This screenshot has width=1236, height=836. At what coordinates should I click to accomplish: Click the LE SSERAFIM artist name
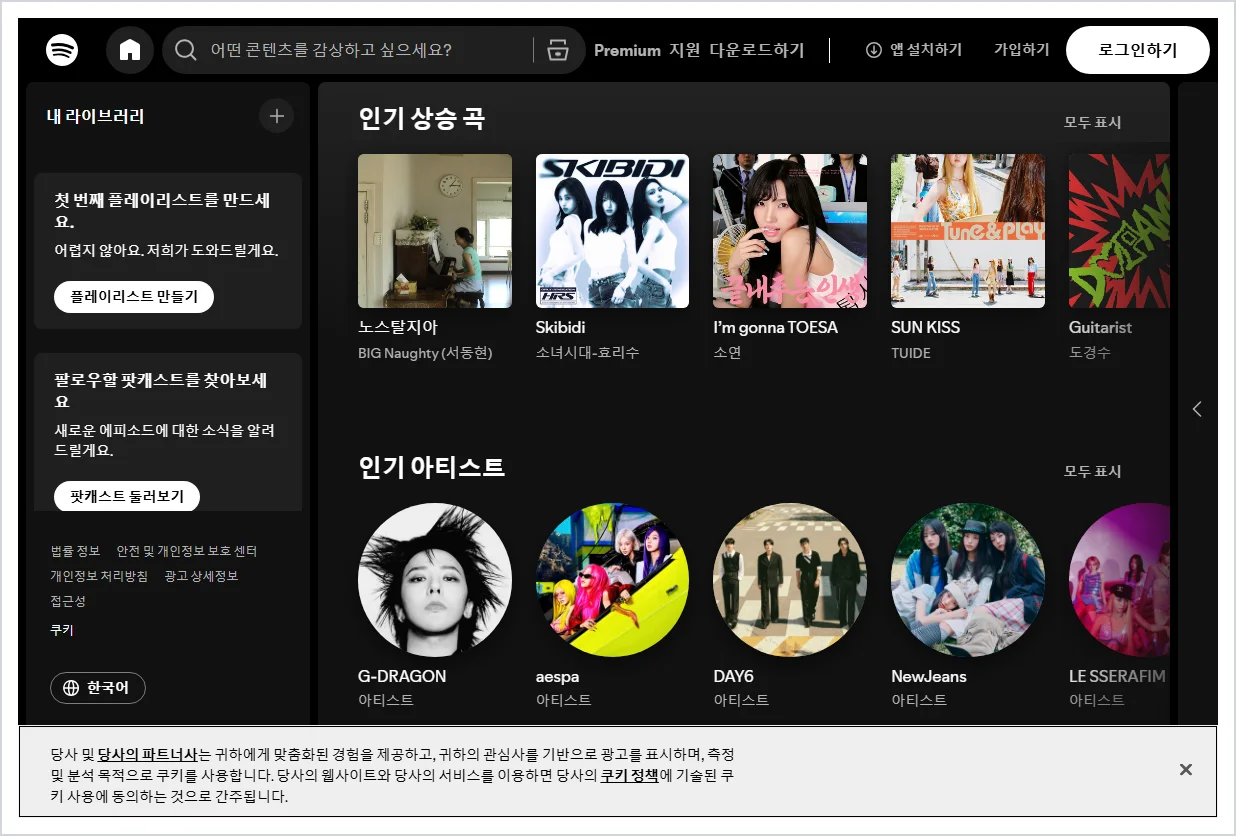click(1117, 676)
